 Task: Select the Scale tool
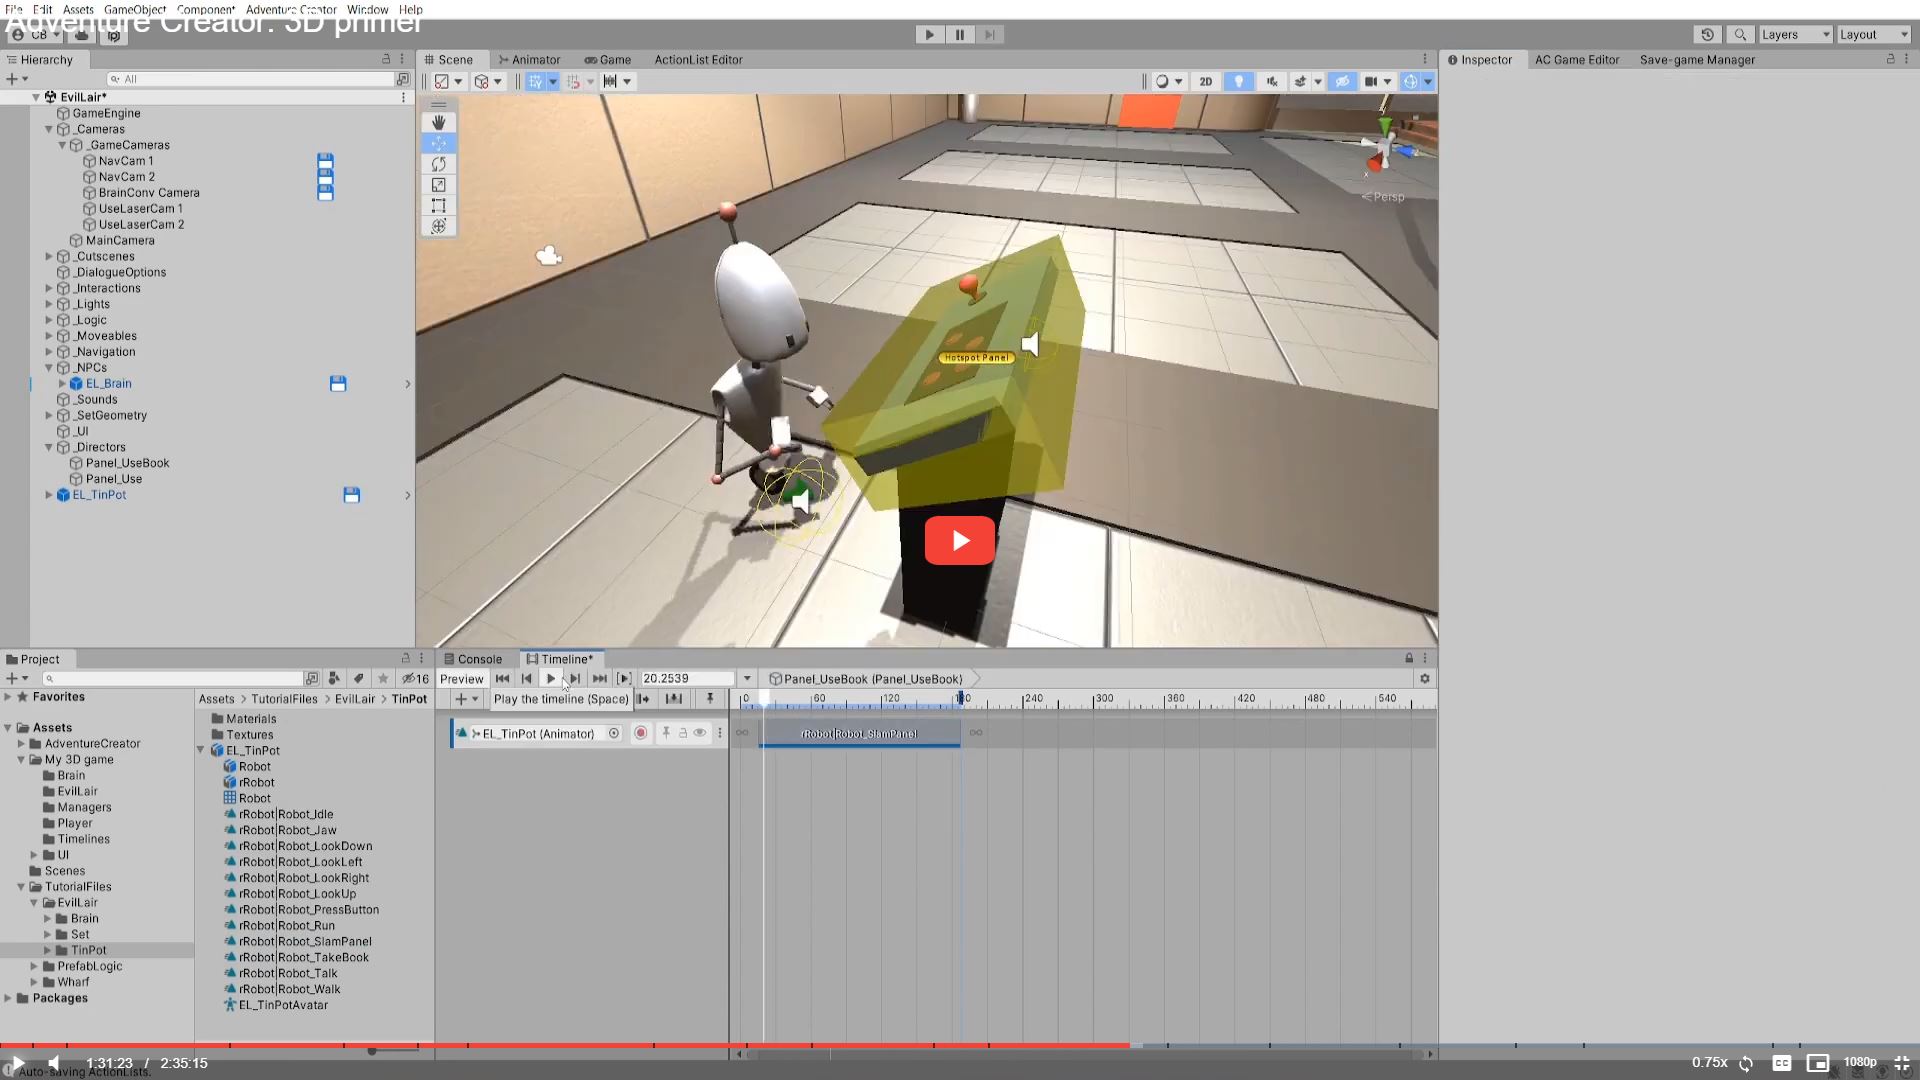pos(438,185)
